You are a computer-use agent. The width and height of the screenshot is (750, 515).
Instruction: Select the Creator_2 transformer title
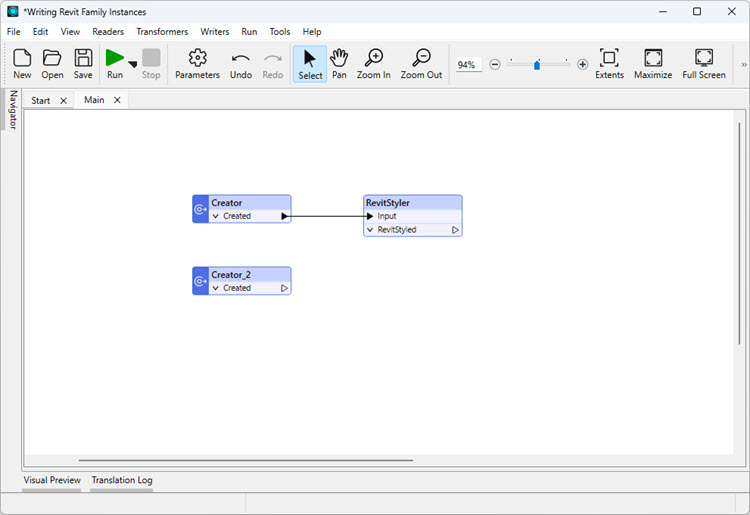pyautogui.click(x=231, y=275)
